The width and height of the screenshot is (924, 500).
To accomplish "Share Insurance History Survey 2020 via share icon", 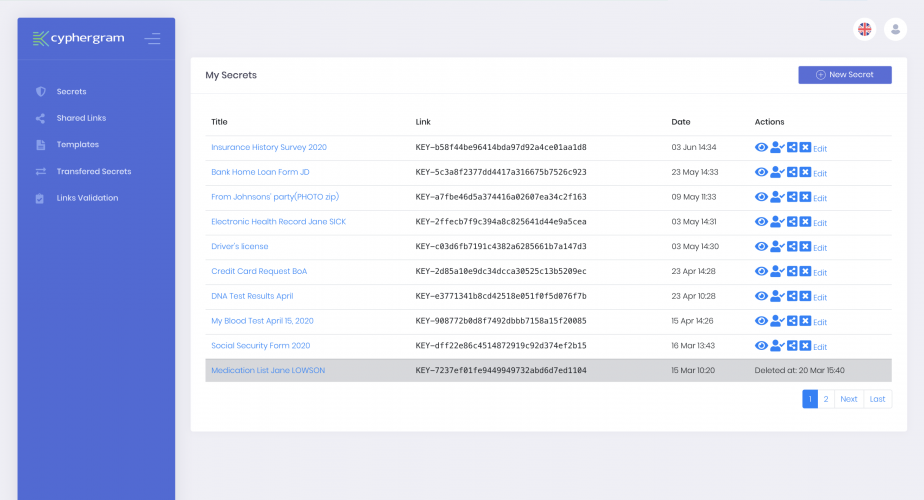I will [793, 147].
